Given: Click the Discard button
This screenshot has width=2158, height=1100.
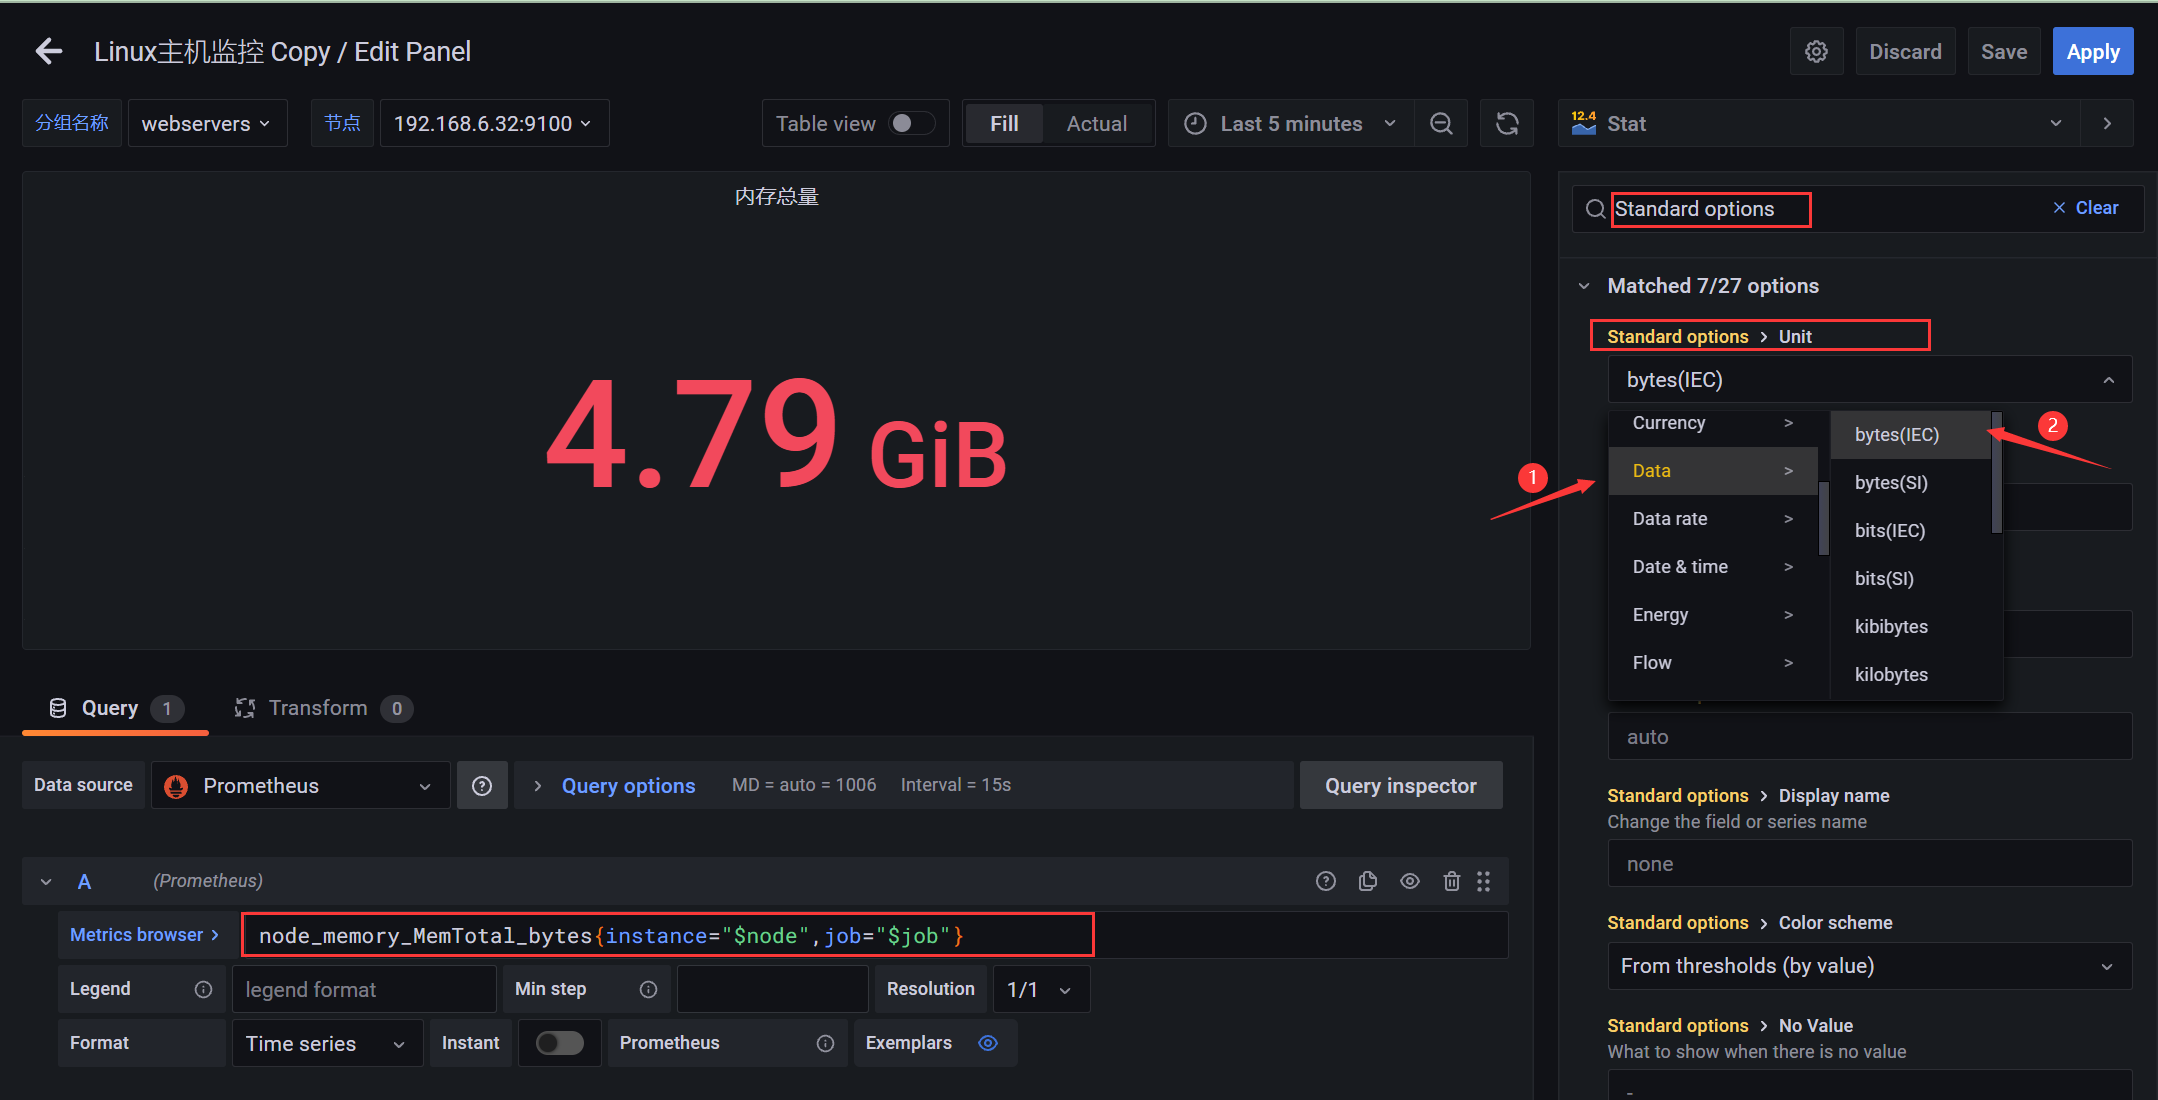Looking at the screenshot, I should click(x=1905, y=51).
